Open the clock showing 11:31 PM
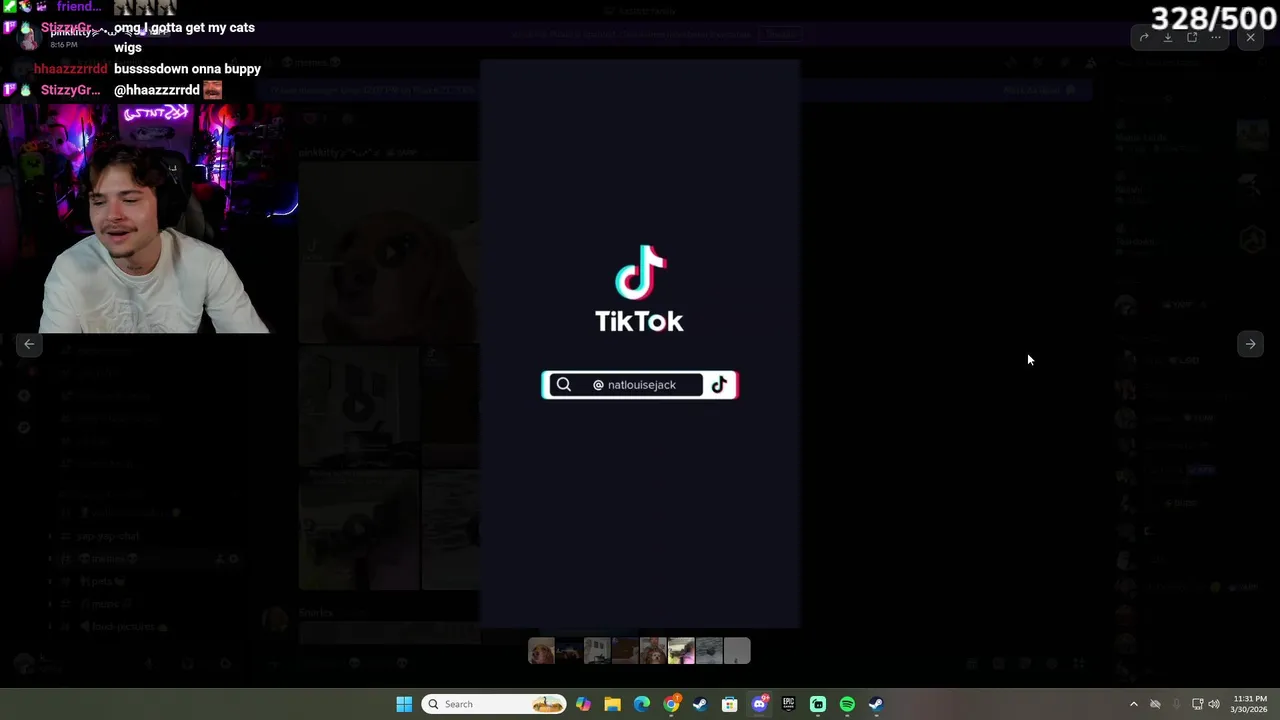Screen dimensions: 1280x720 tap(1250, 704)
